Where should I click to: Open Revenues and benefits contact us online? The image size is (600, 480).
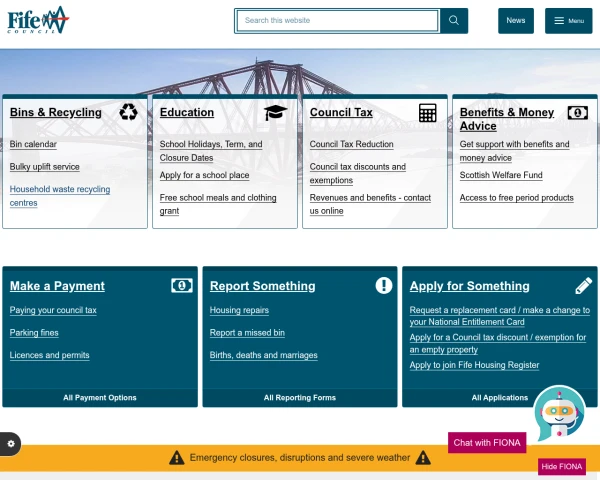click(x=370, y=204)
